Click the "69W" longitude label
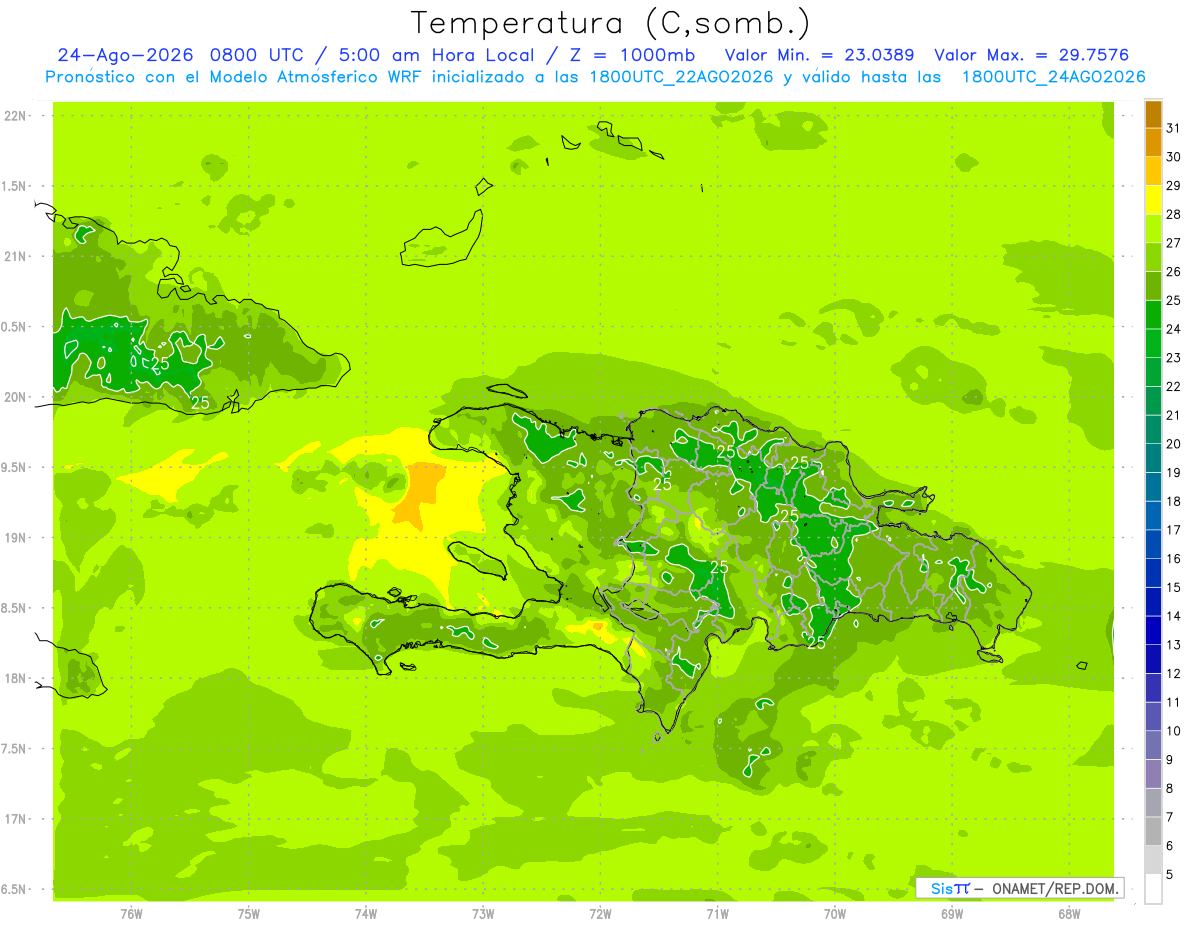 pyautogui.click(x=952, y=914)
